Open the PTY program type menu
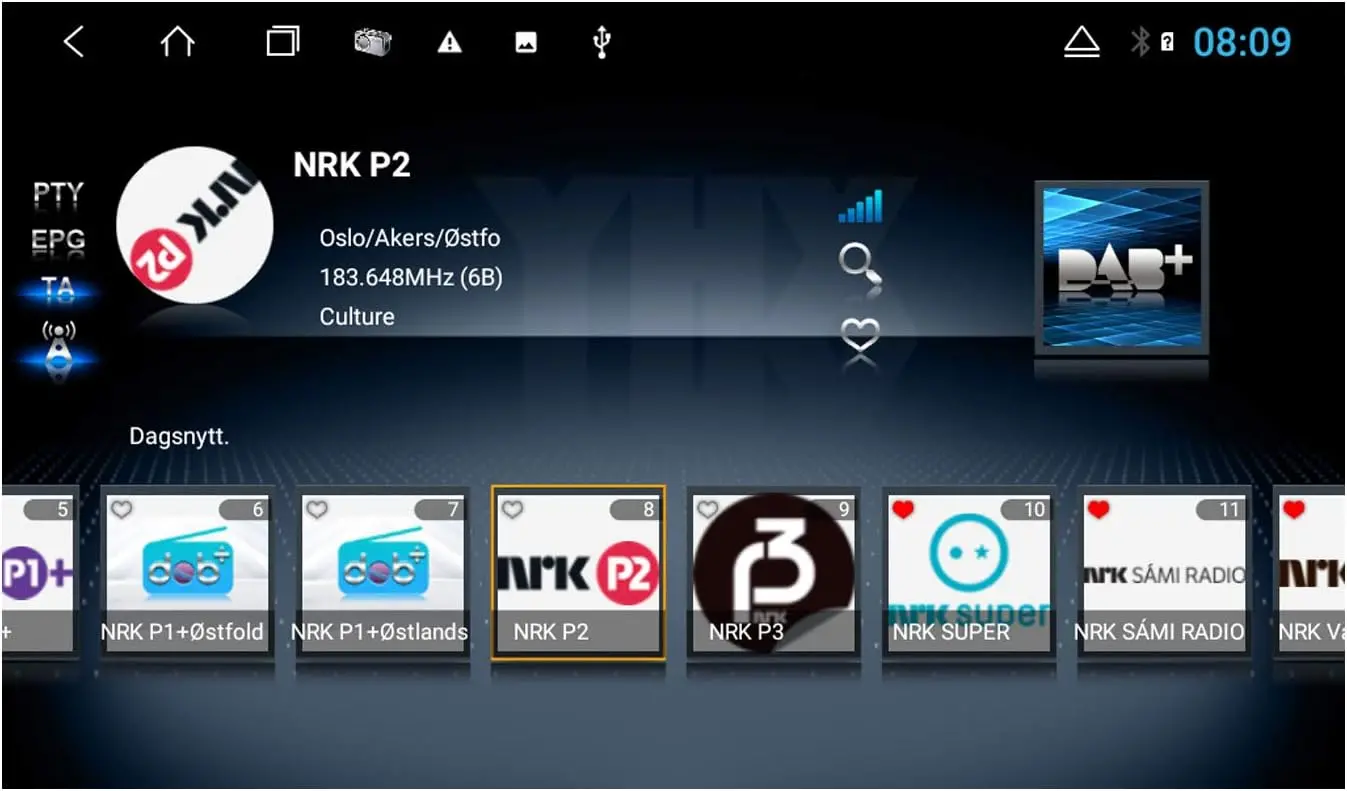This screenshot has height=791, width=1347. click(x=58, y=193)
